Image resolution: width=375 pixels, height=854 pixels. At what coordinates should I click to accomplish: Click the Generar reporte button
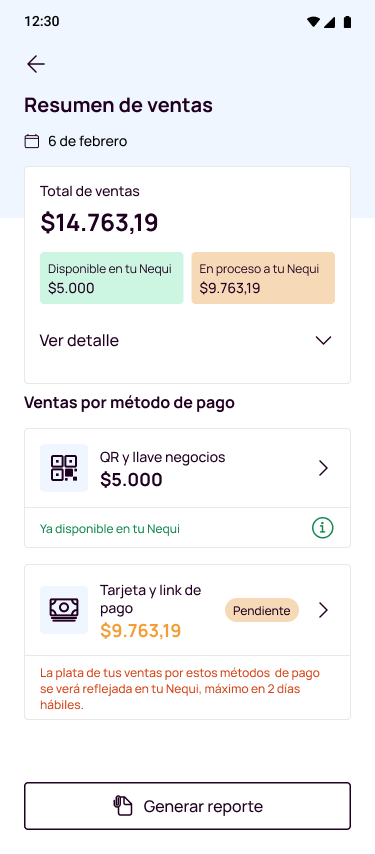(187, 806)
